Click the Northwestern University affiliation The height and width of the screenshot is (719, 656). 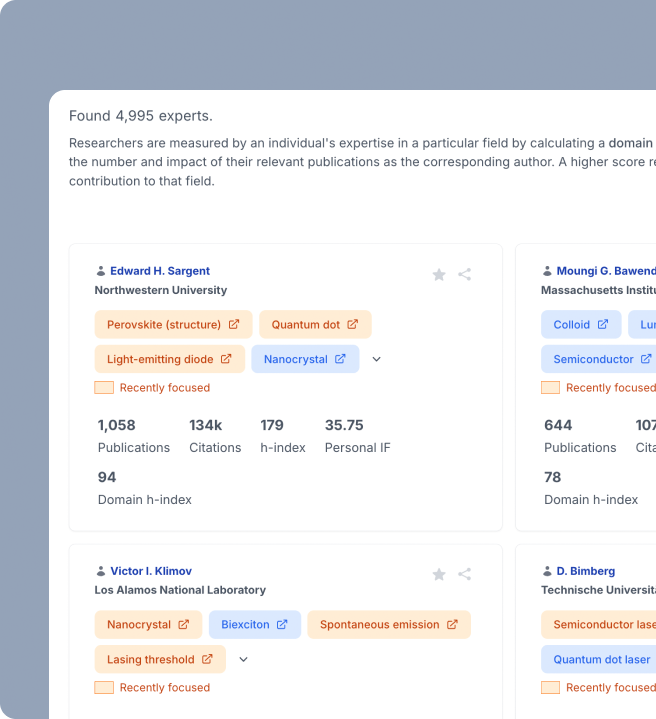click(x=161, y=290)
